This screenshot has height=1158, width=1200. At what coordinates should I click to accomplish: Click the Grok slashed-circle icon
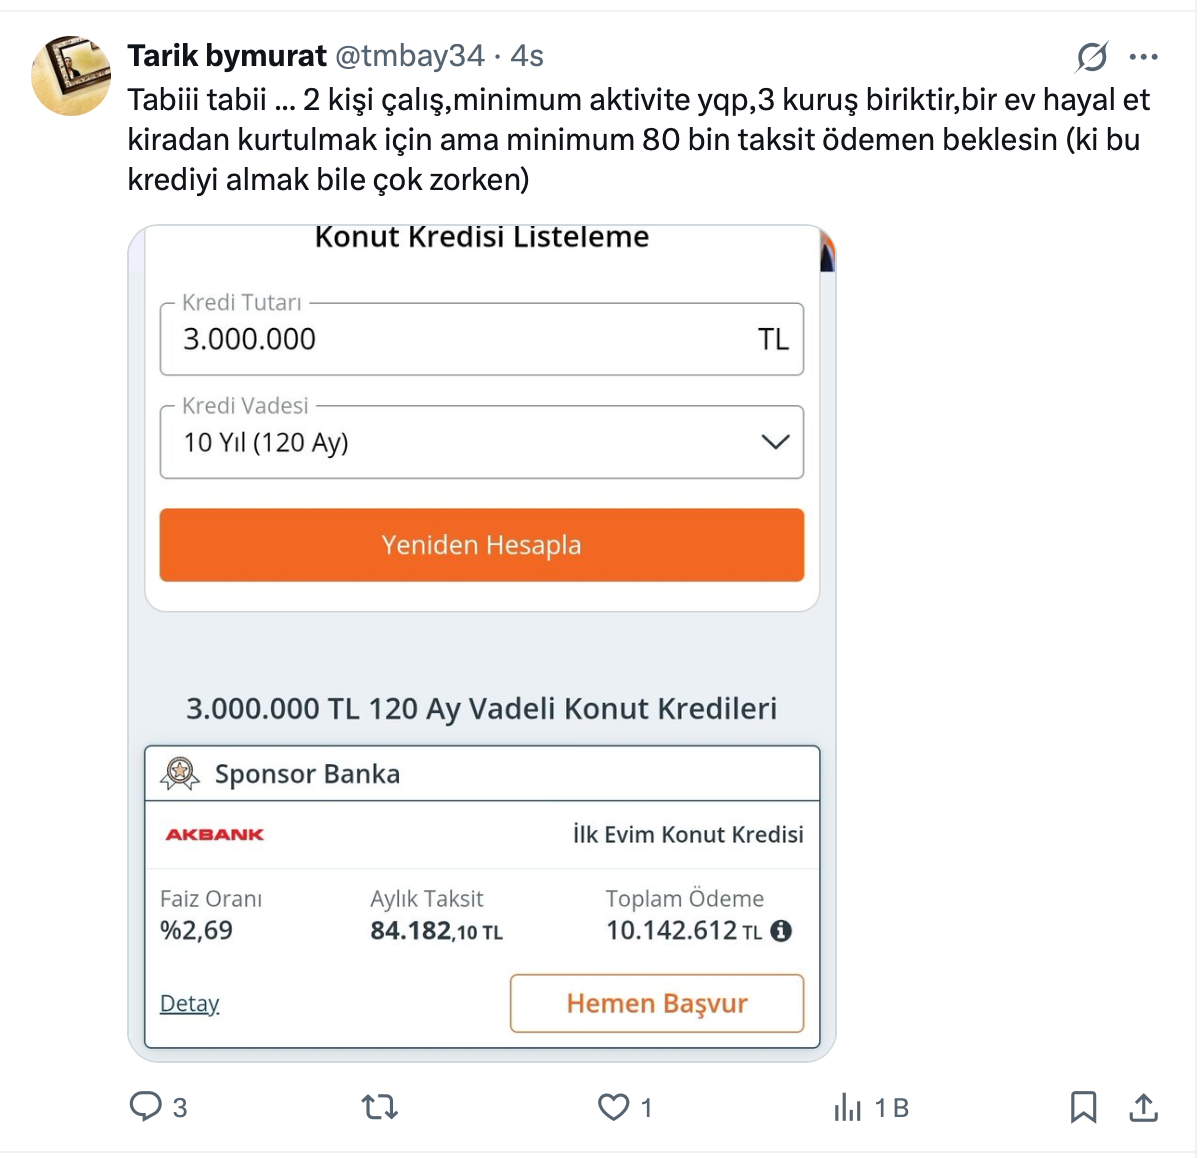[1092, 57]
